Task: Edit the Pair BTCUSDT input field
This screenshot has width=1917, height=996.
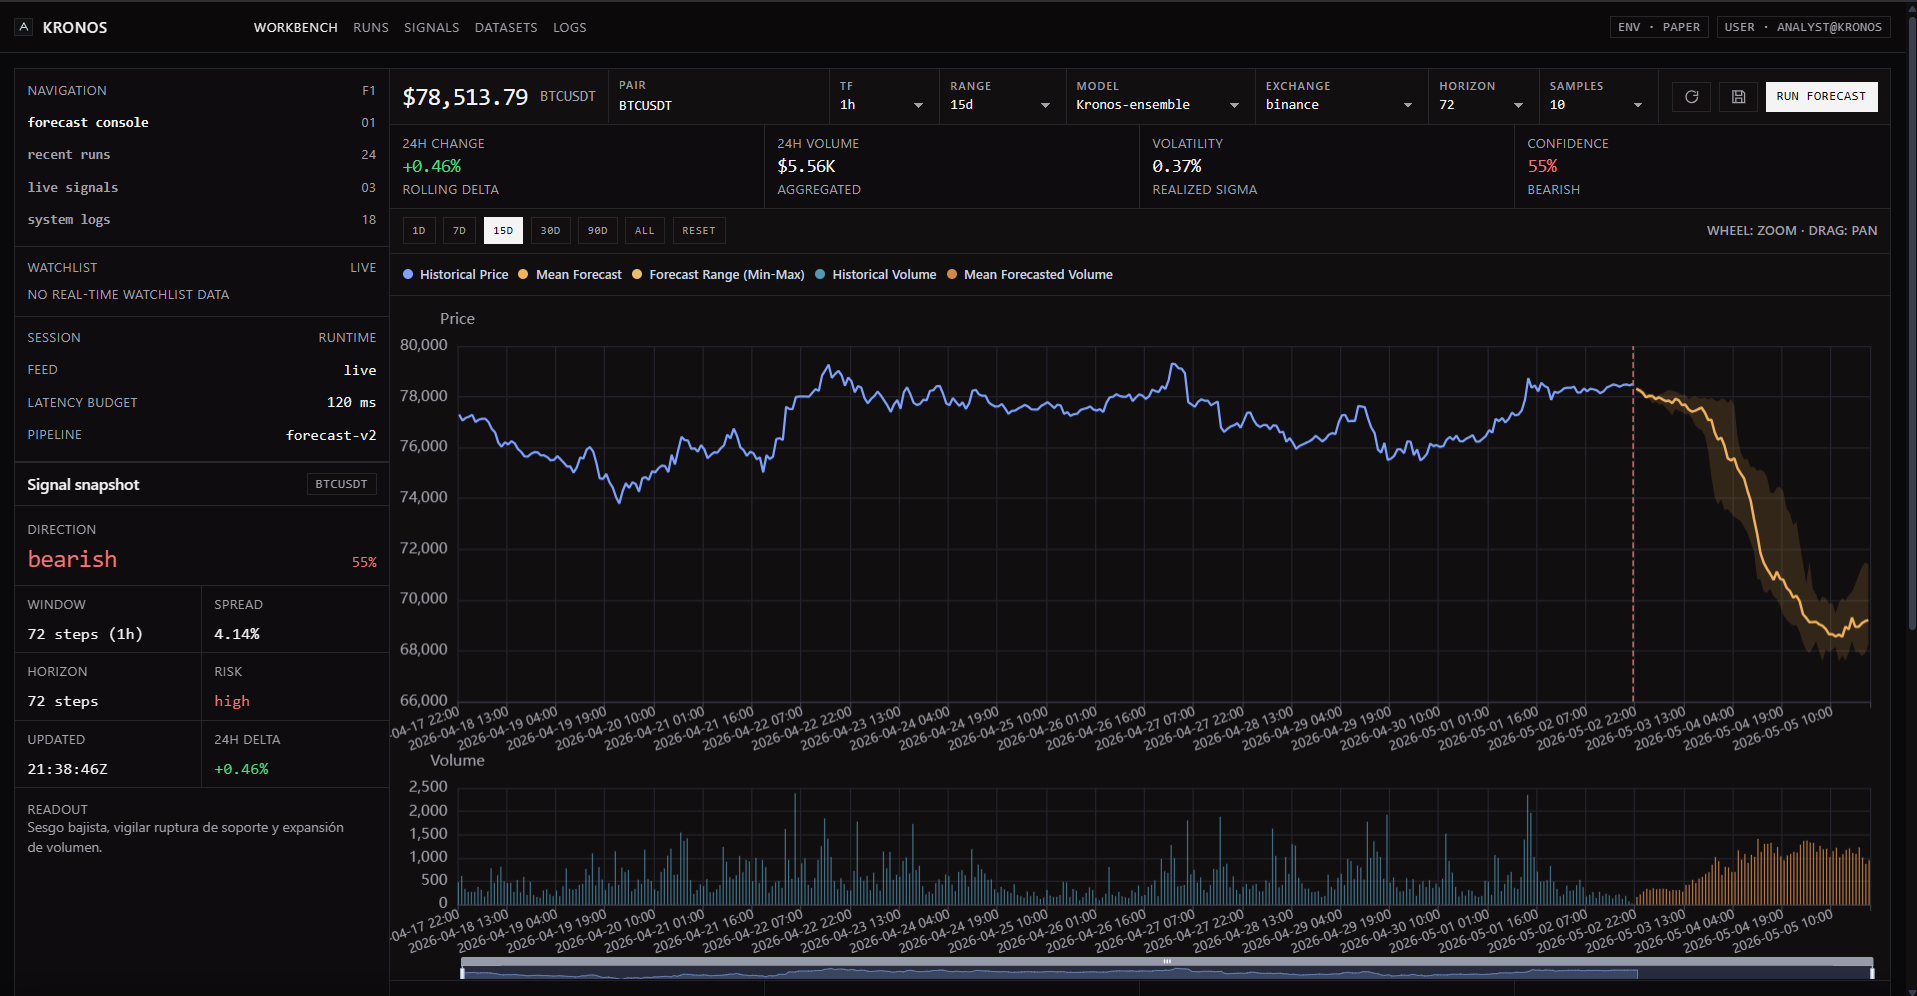Action: 718,106
